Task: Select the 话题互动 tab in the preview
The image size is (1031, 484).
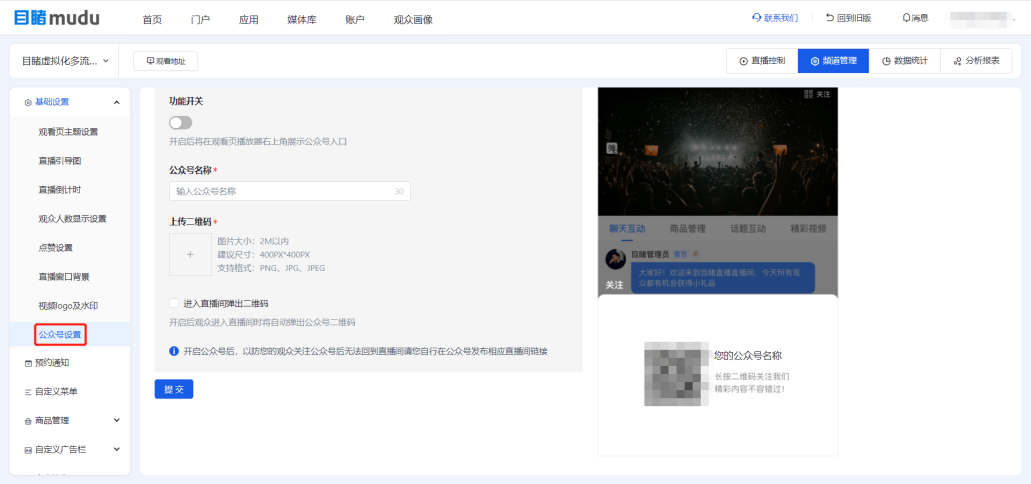Action: coord(748,229)
